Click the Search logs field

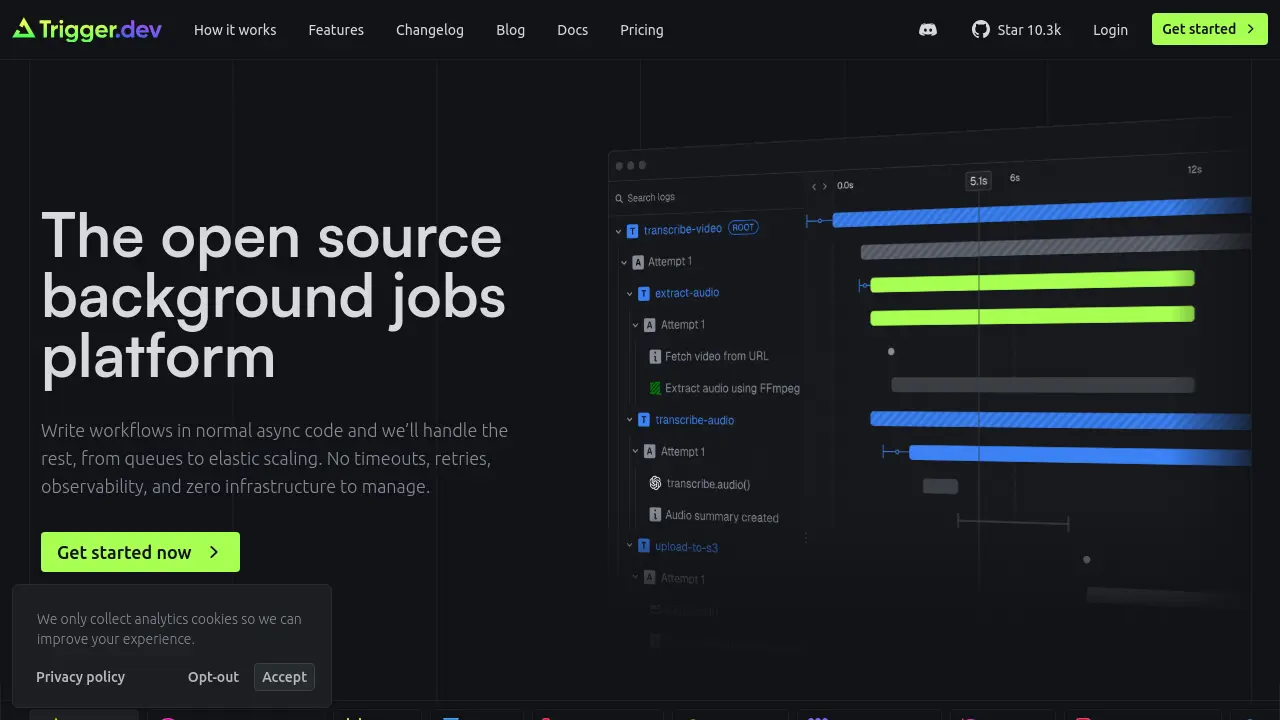pos(708,197)
